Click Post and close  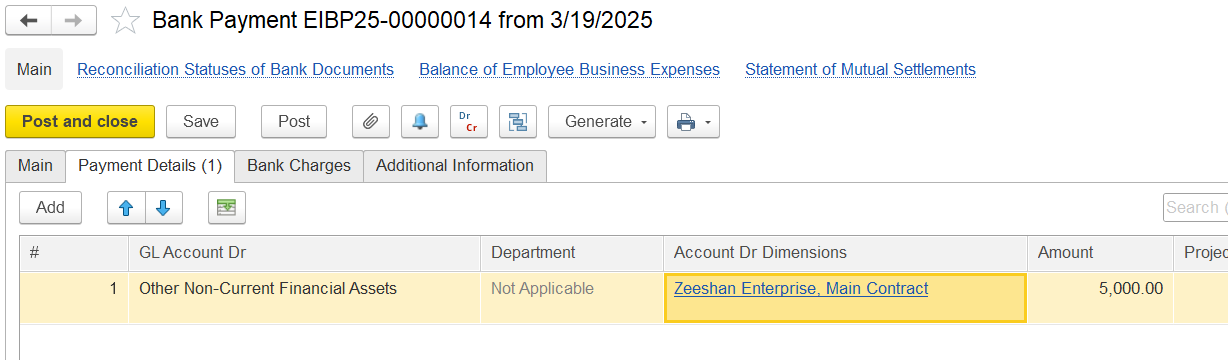80,122
